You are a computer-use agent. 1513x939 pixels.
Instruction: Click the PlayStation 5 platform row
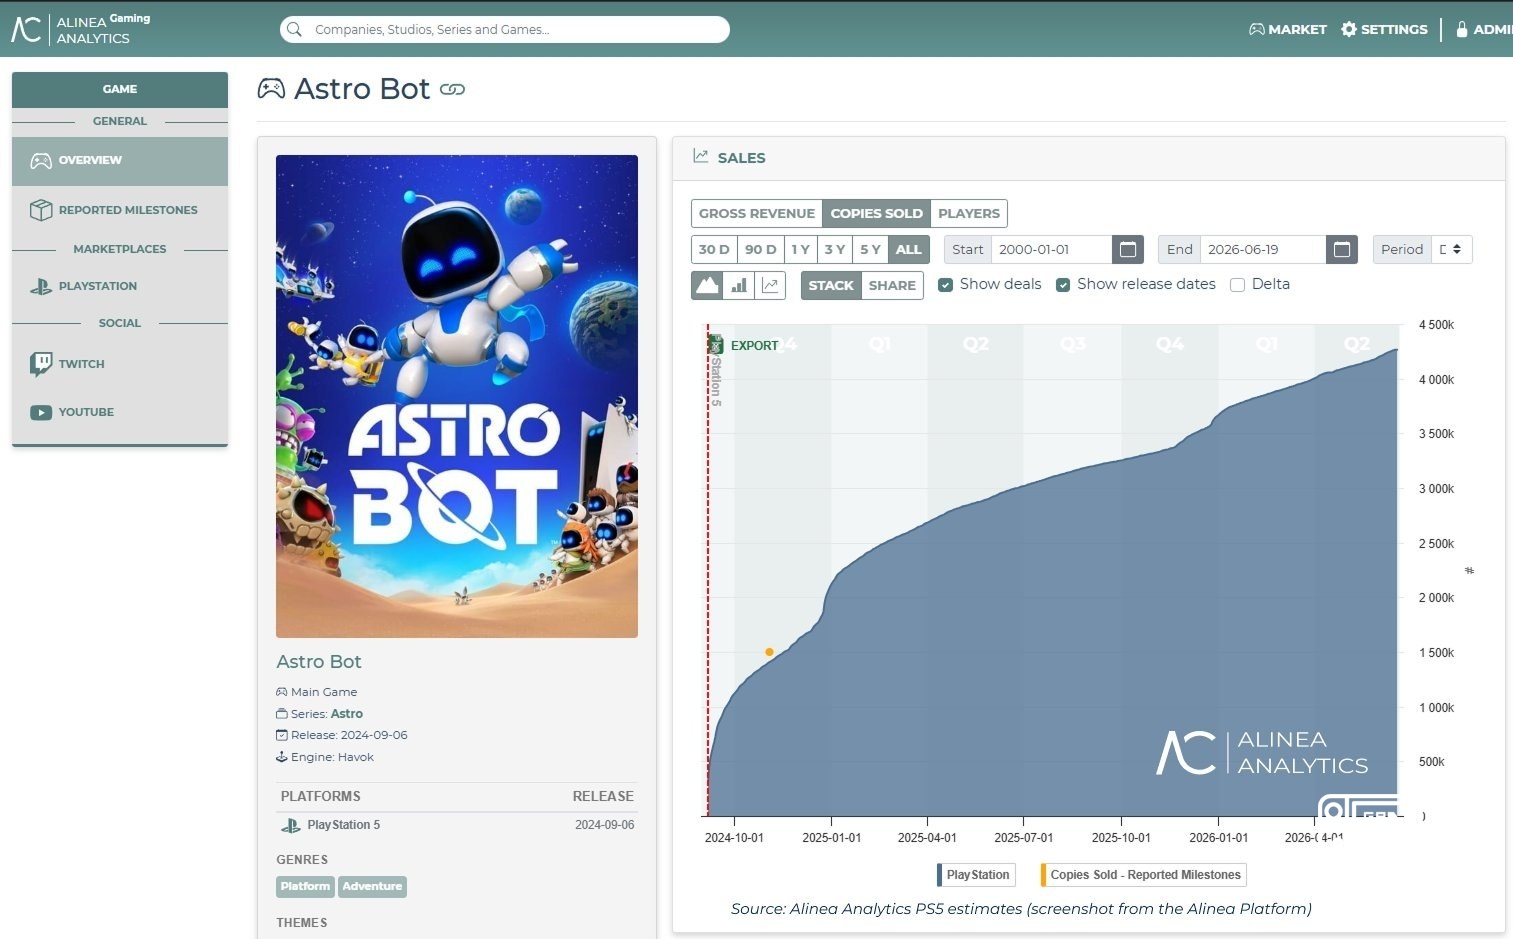pos(457,825)
